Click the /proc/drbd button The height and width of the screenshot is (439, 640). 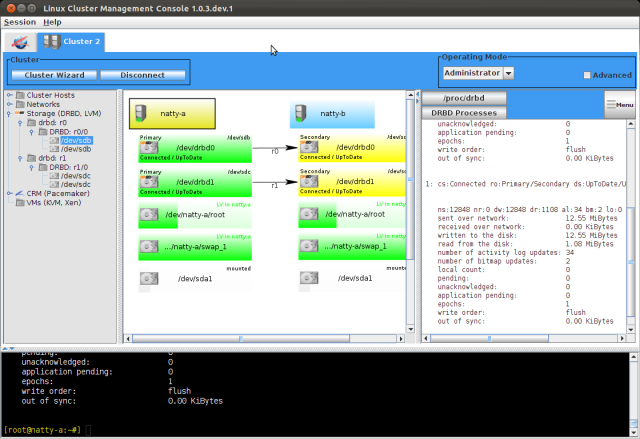pos(464,98)
